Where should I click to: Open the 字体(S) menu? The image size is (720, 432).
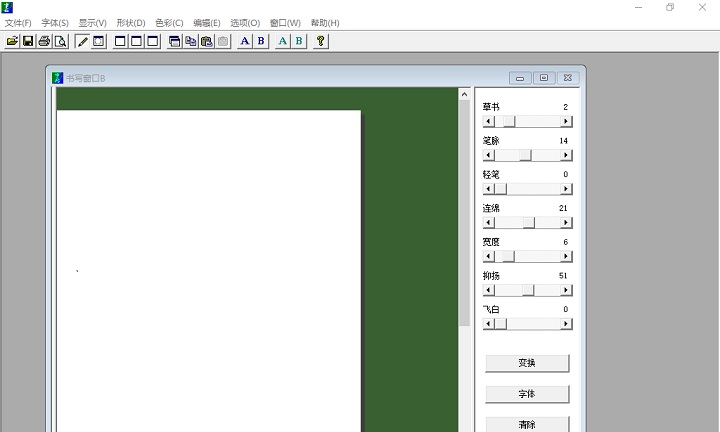[x=55, y=23]
